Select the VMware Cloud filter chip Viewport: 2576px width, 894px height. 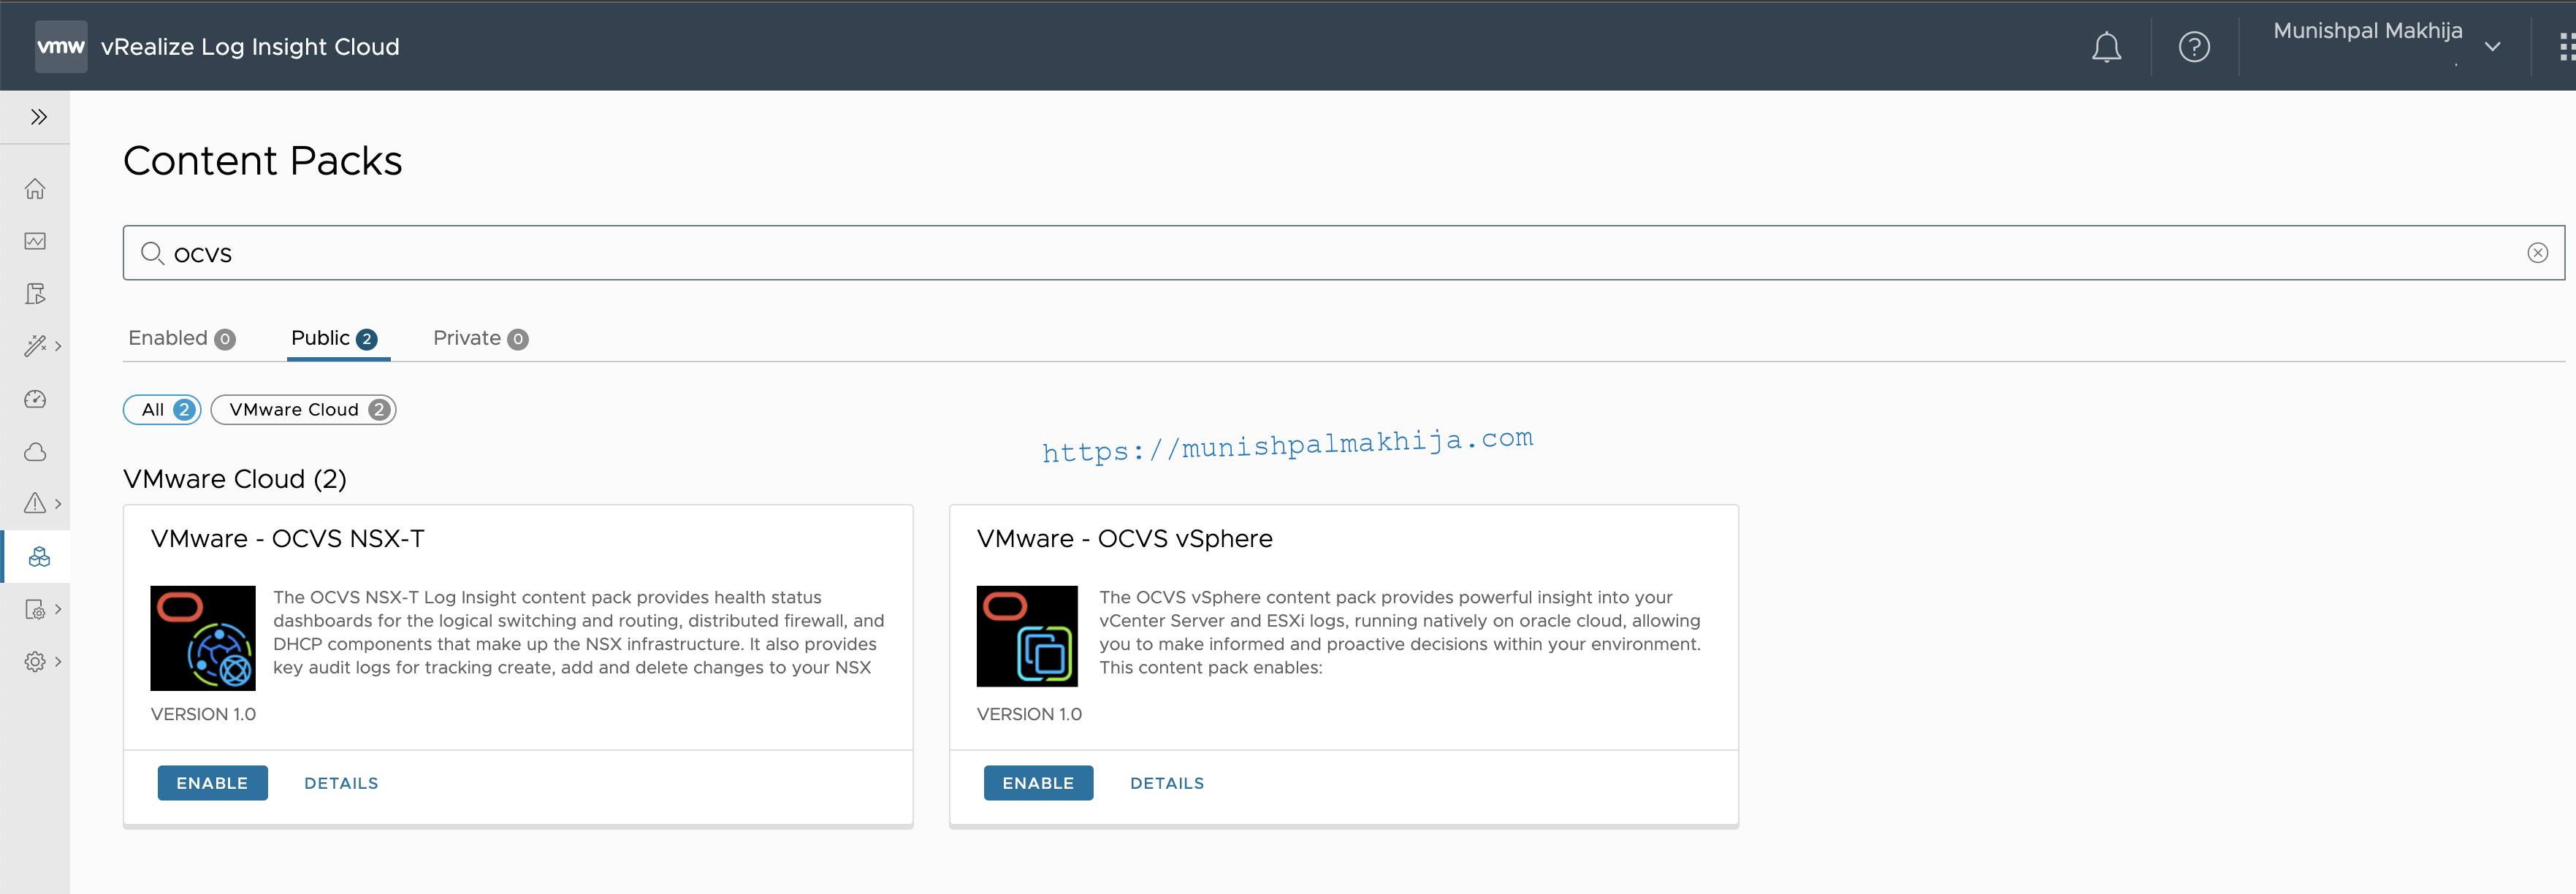304,410
